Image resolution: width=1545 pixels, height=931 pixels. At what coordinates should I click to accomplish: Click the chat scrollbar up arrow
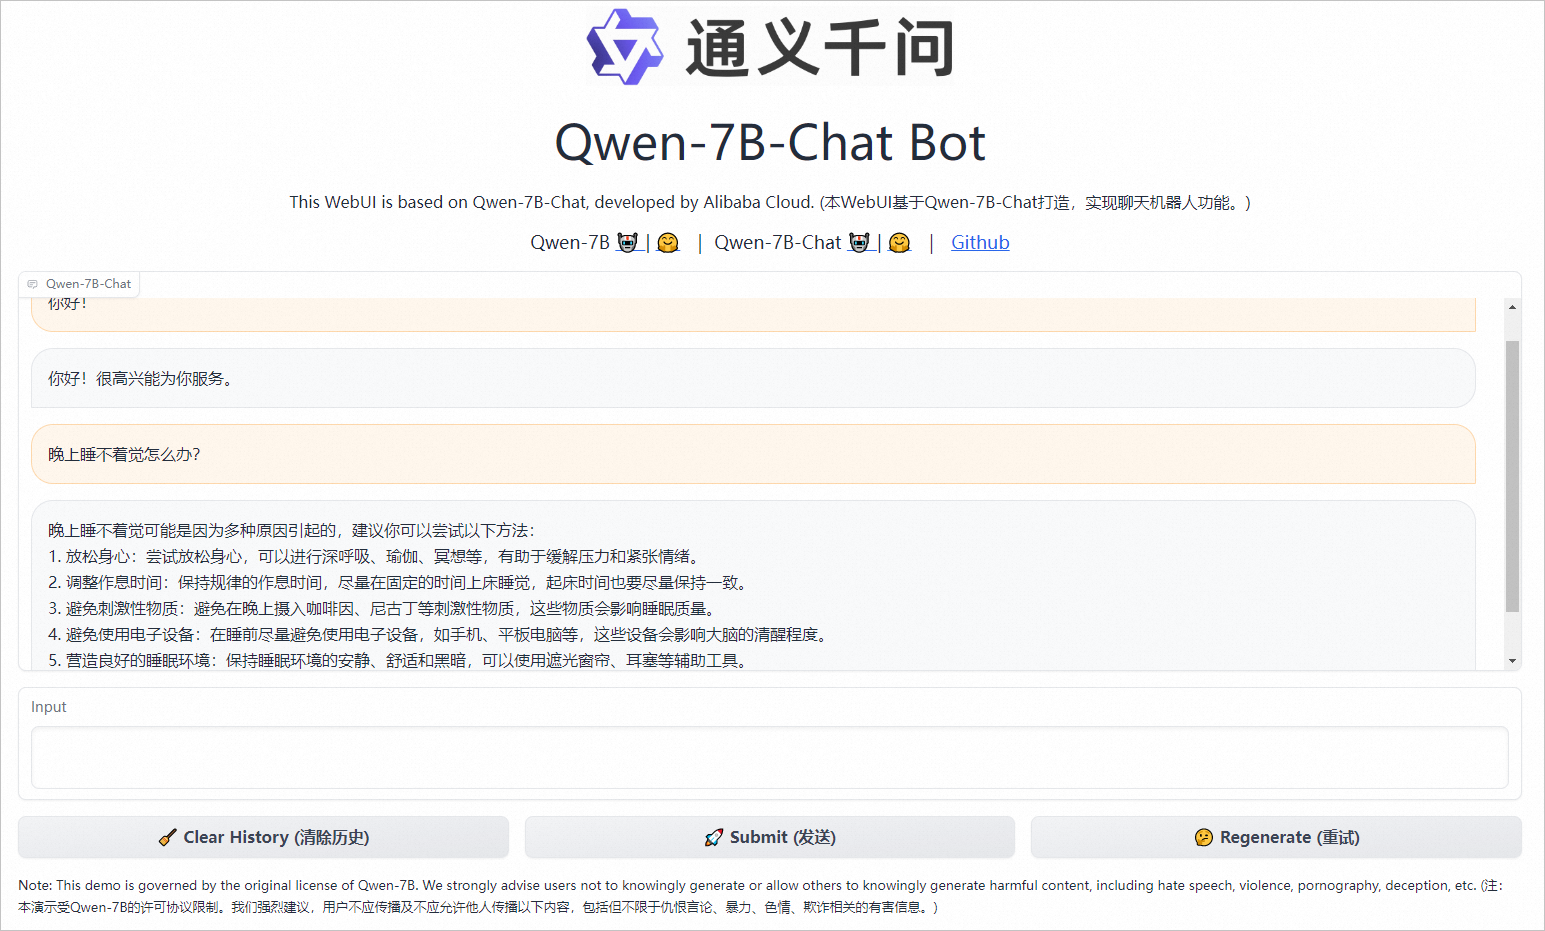click(1512, 308)
